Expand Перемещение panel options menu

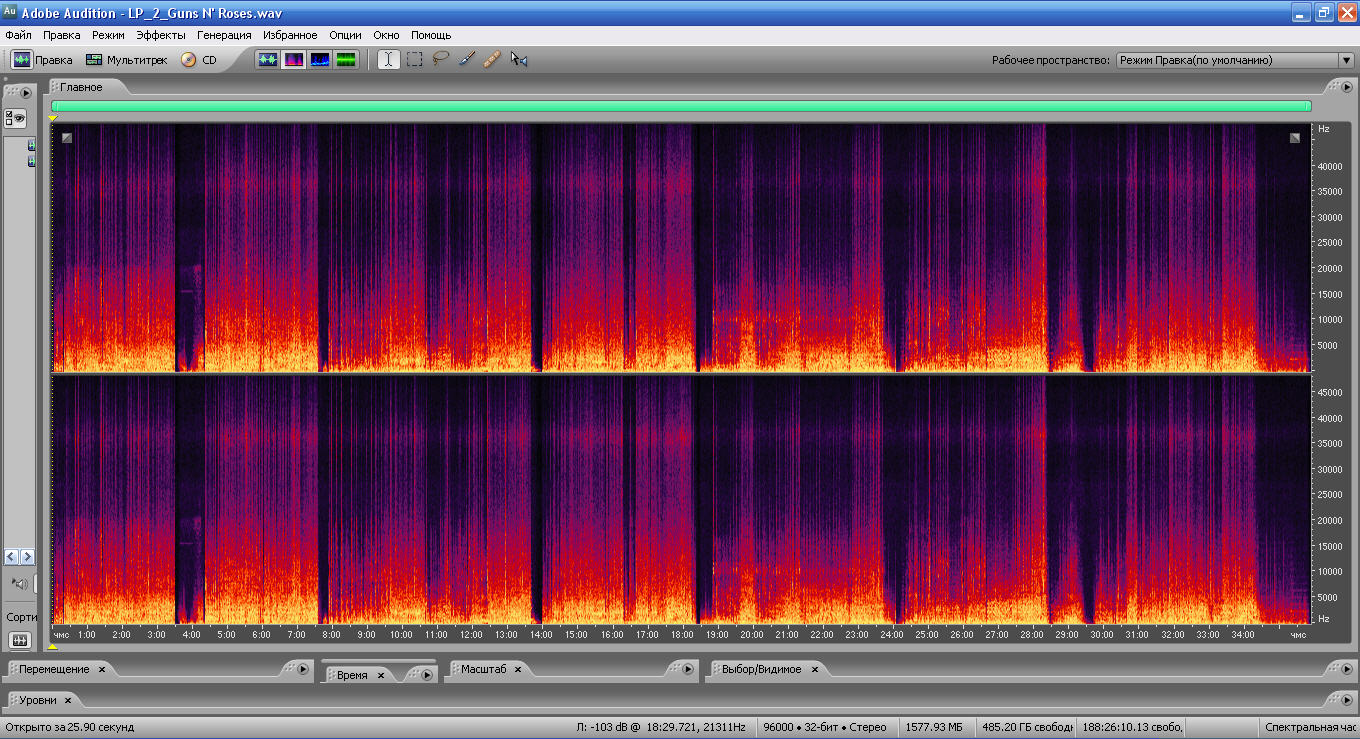(302, 669)
